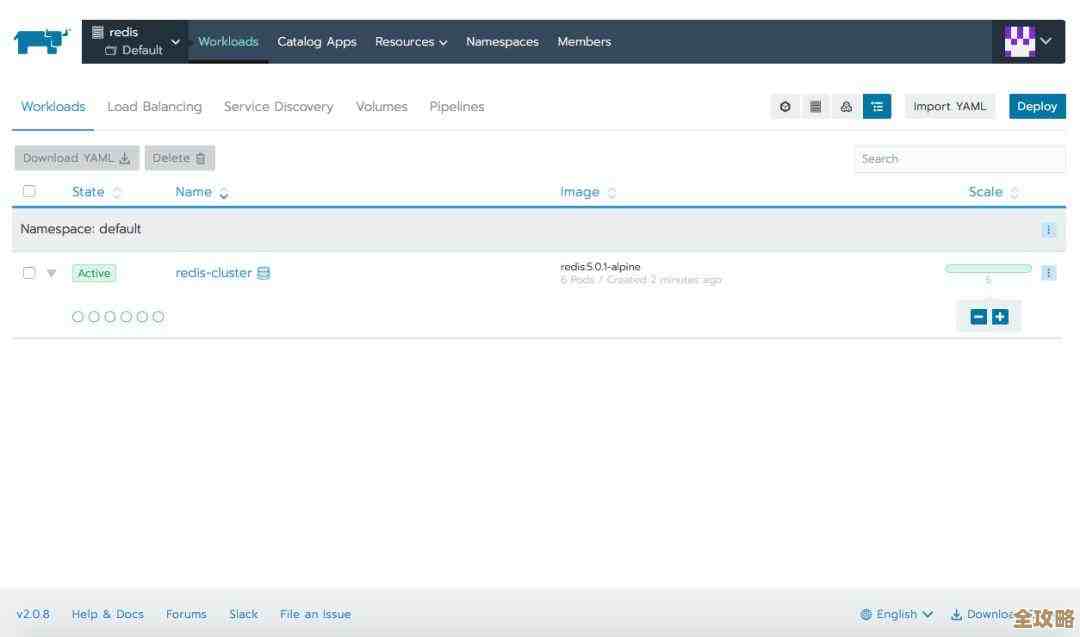Switch to the Load Balancing tab

pos(154,107)
